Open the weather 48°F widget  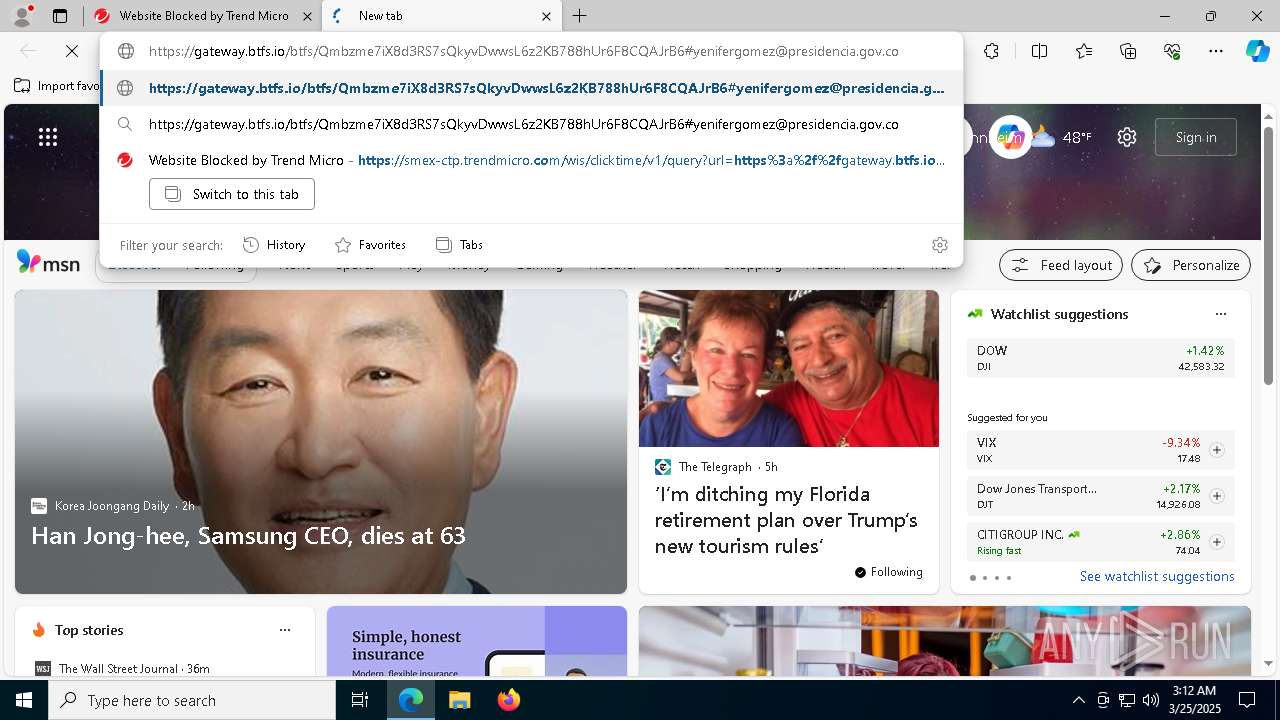coord(1061,137)
